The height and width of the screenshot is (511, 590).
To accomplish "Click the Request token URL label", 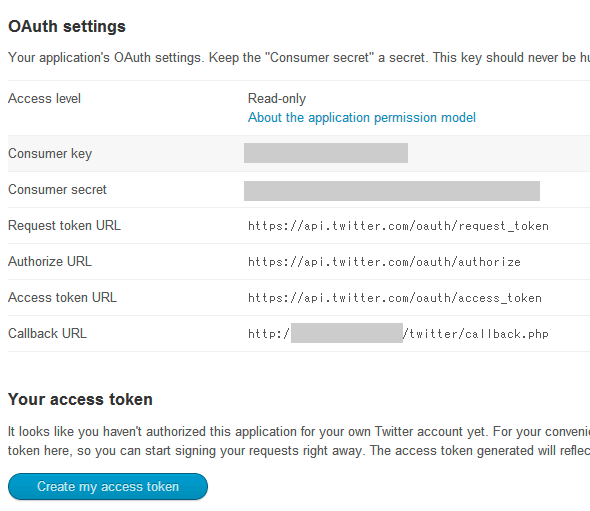I will click(64, 225).
